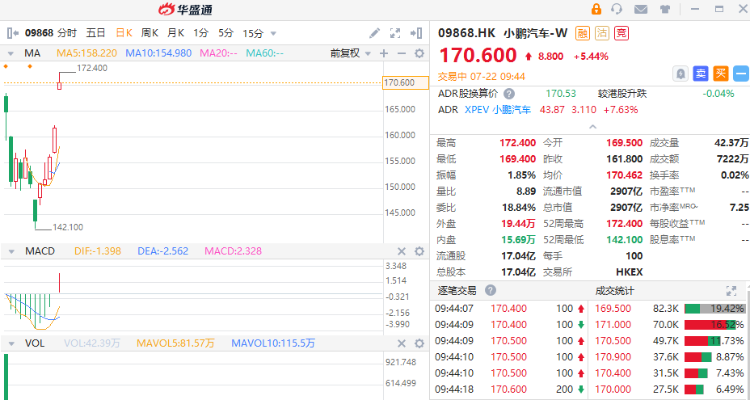The width and height of the screenshot is (750, 400).
Task: Open the customer service headset icon
Action: (x=617, y=9)
